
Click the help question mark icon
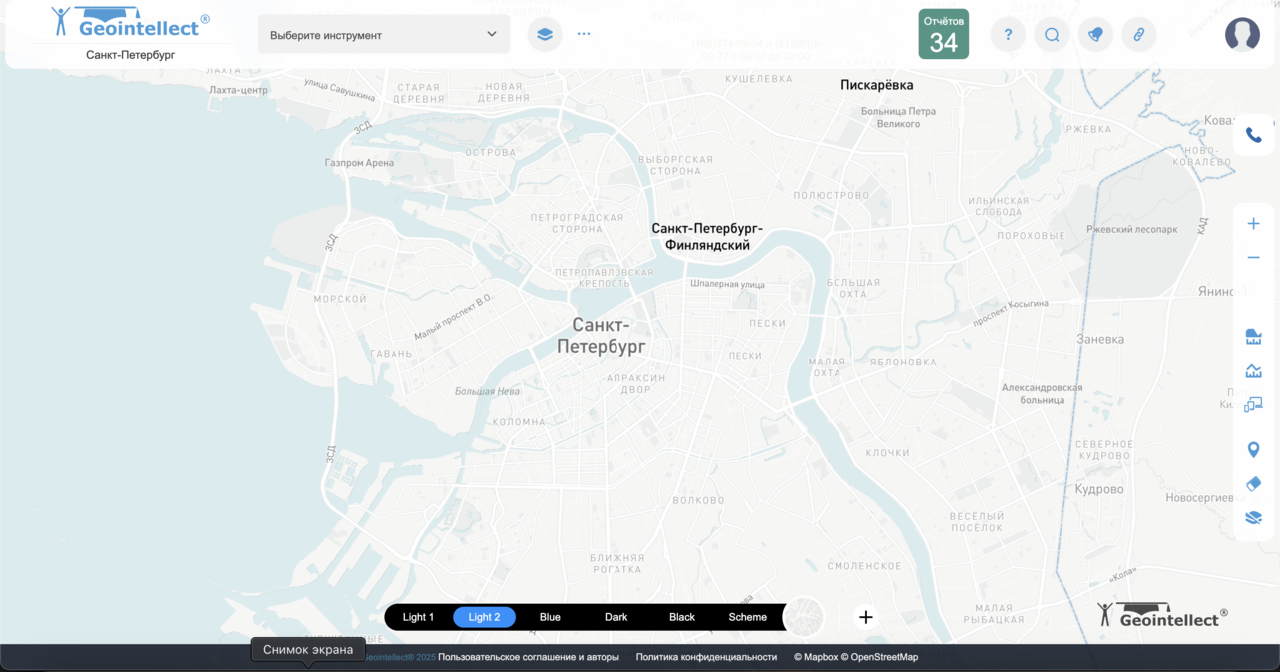click(x=1008, y=35)
